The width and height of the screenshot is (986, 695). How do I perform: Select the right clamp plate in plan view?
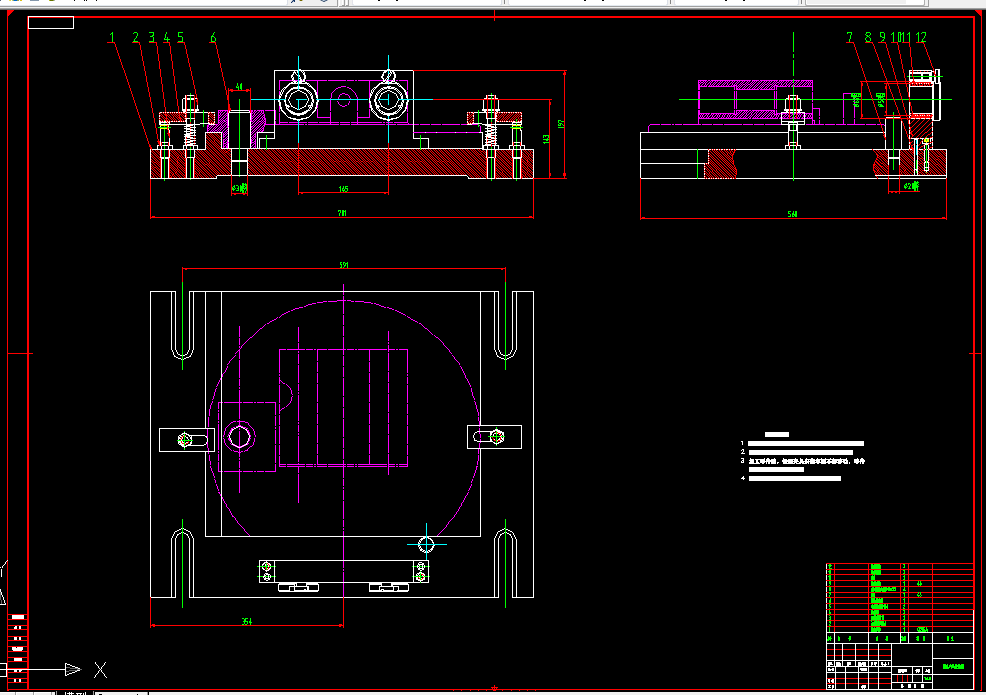click(494, 436)
